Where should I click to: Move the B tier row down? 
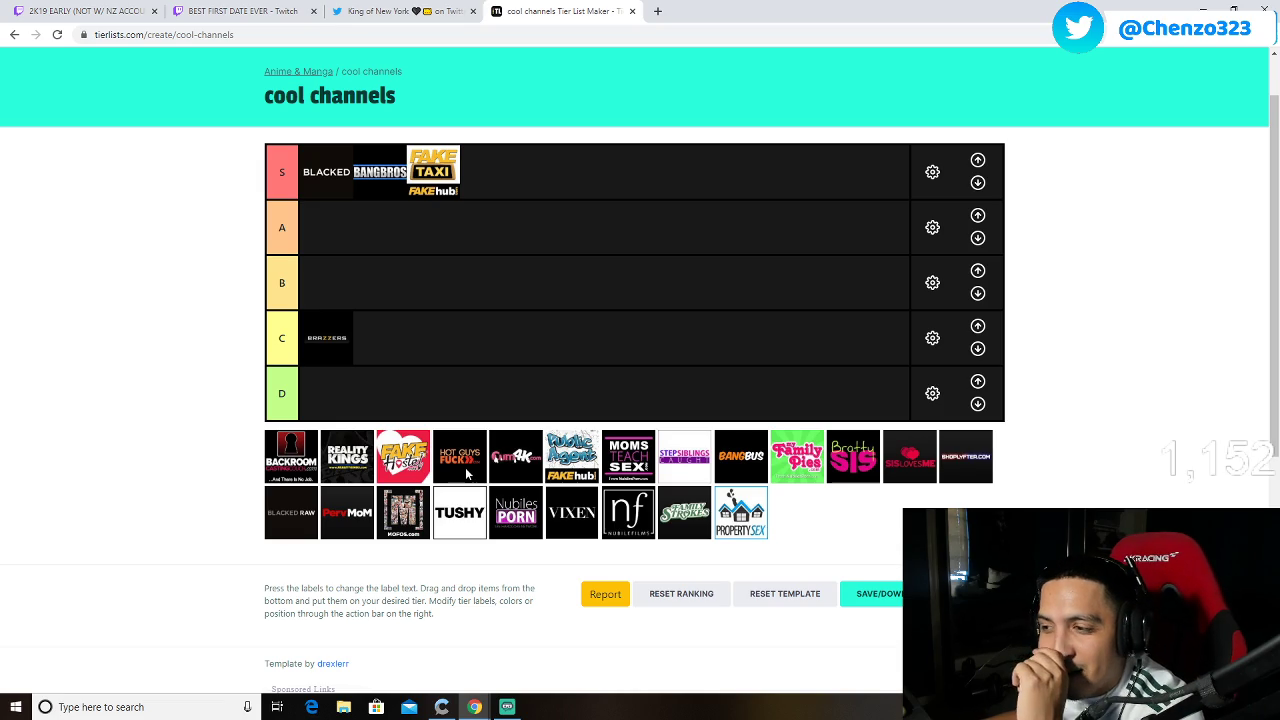click(978, 294)
